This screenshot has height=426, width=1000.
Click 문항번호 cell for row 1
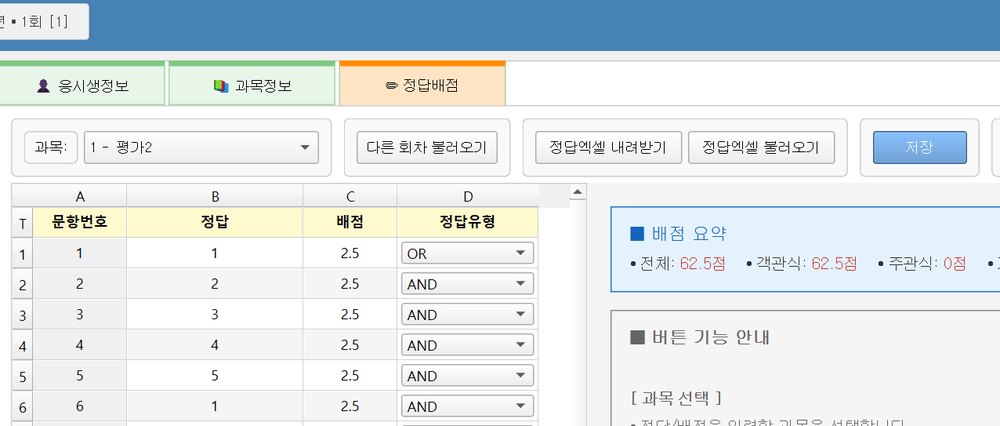(x=80, y=253)
